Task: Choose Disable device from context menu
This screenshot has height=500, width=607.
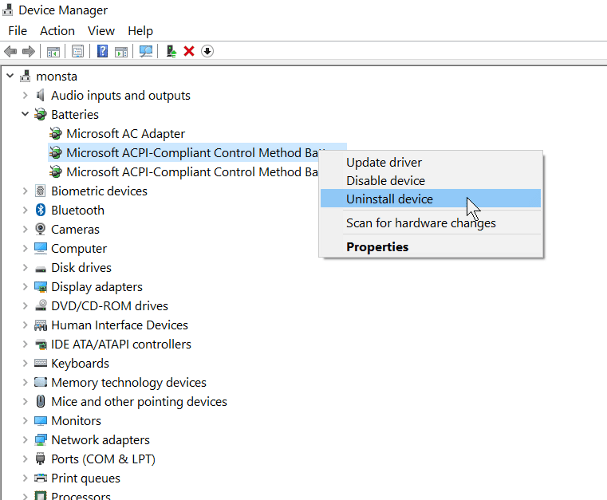Action: coord(430,181)
